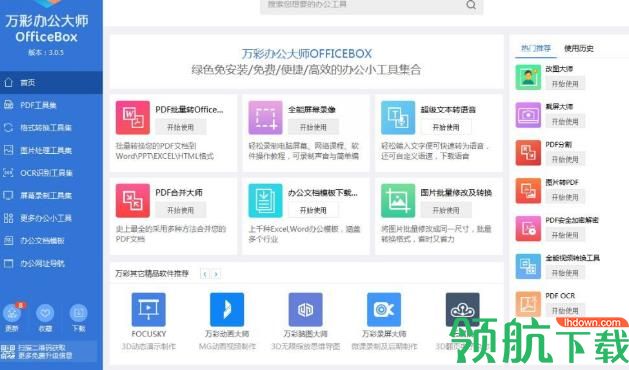Click the PDF安全加密解密 icon
Screen dimensions: 629x370
(x=528, y=228)
